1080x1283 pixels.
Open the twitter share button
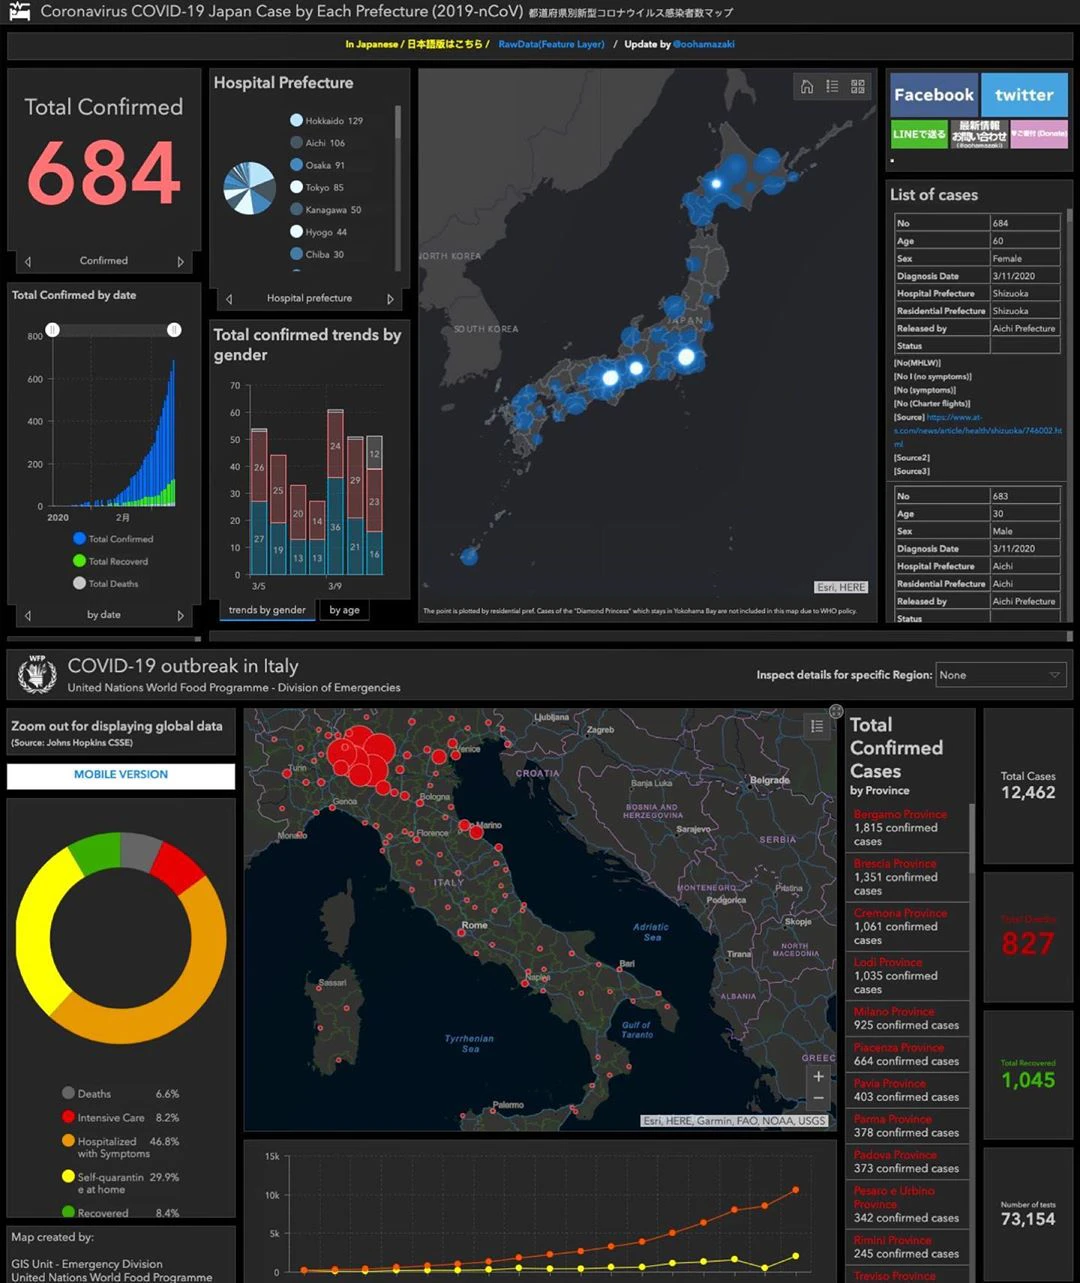point(1024,95)
